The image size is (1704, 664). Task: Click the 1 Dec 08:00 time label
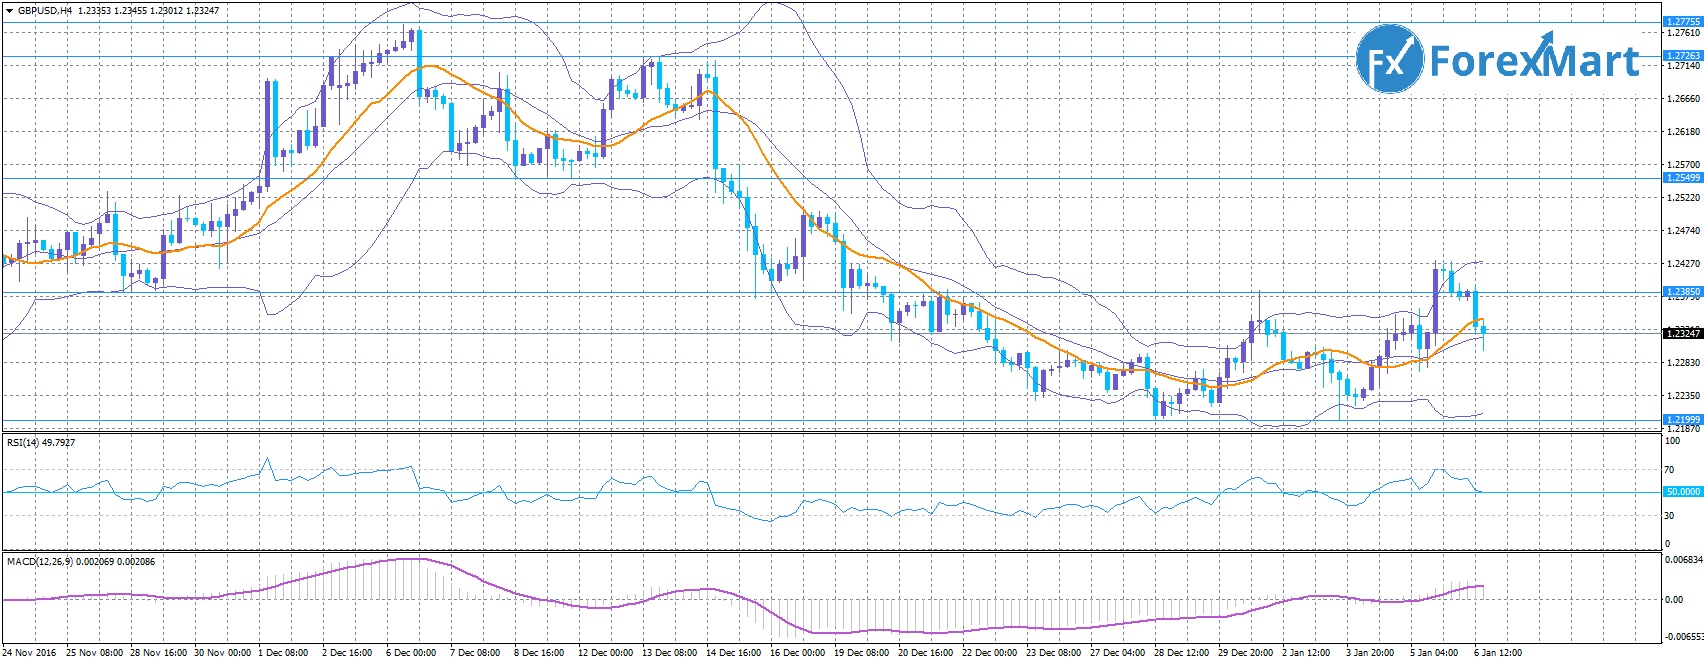[284, 653]
